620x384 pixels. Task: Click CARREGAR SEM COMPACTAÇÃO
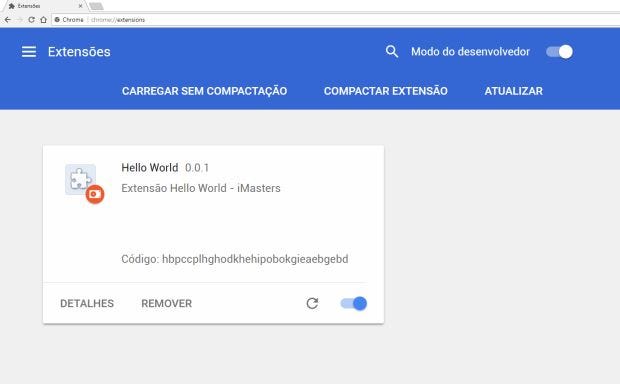tap(204, 91)
